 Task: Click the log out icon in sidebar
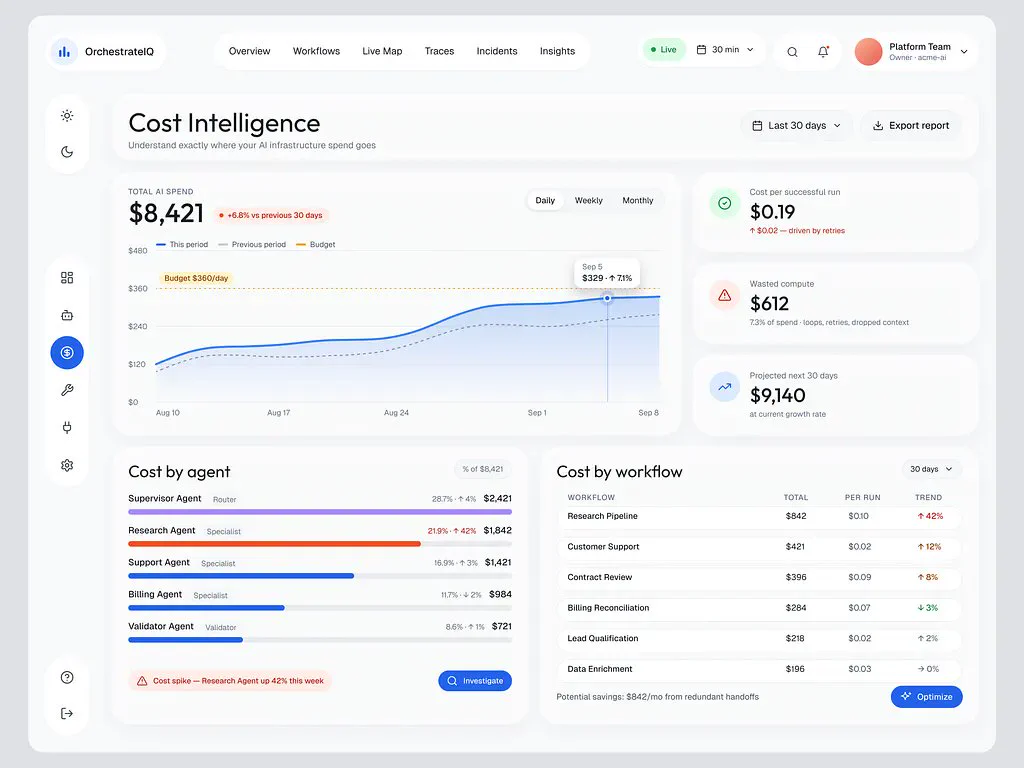coord(67,713)
